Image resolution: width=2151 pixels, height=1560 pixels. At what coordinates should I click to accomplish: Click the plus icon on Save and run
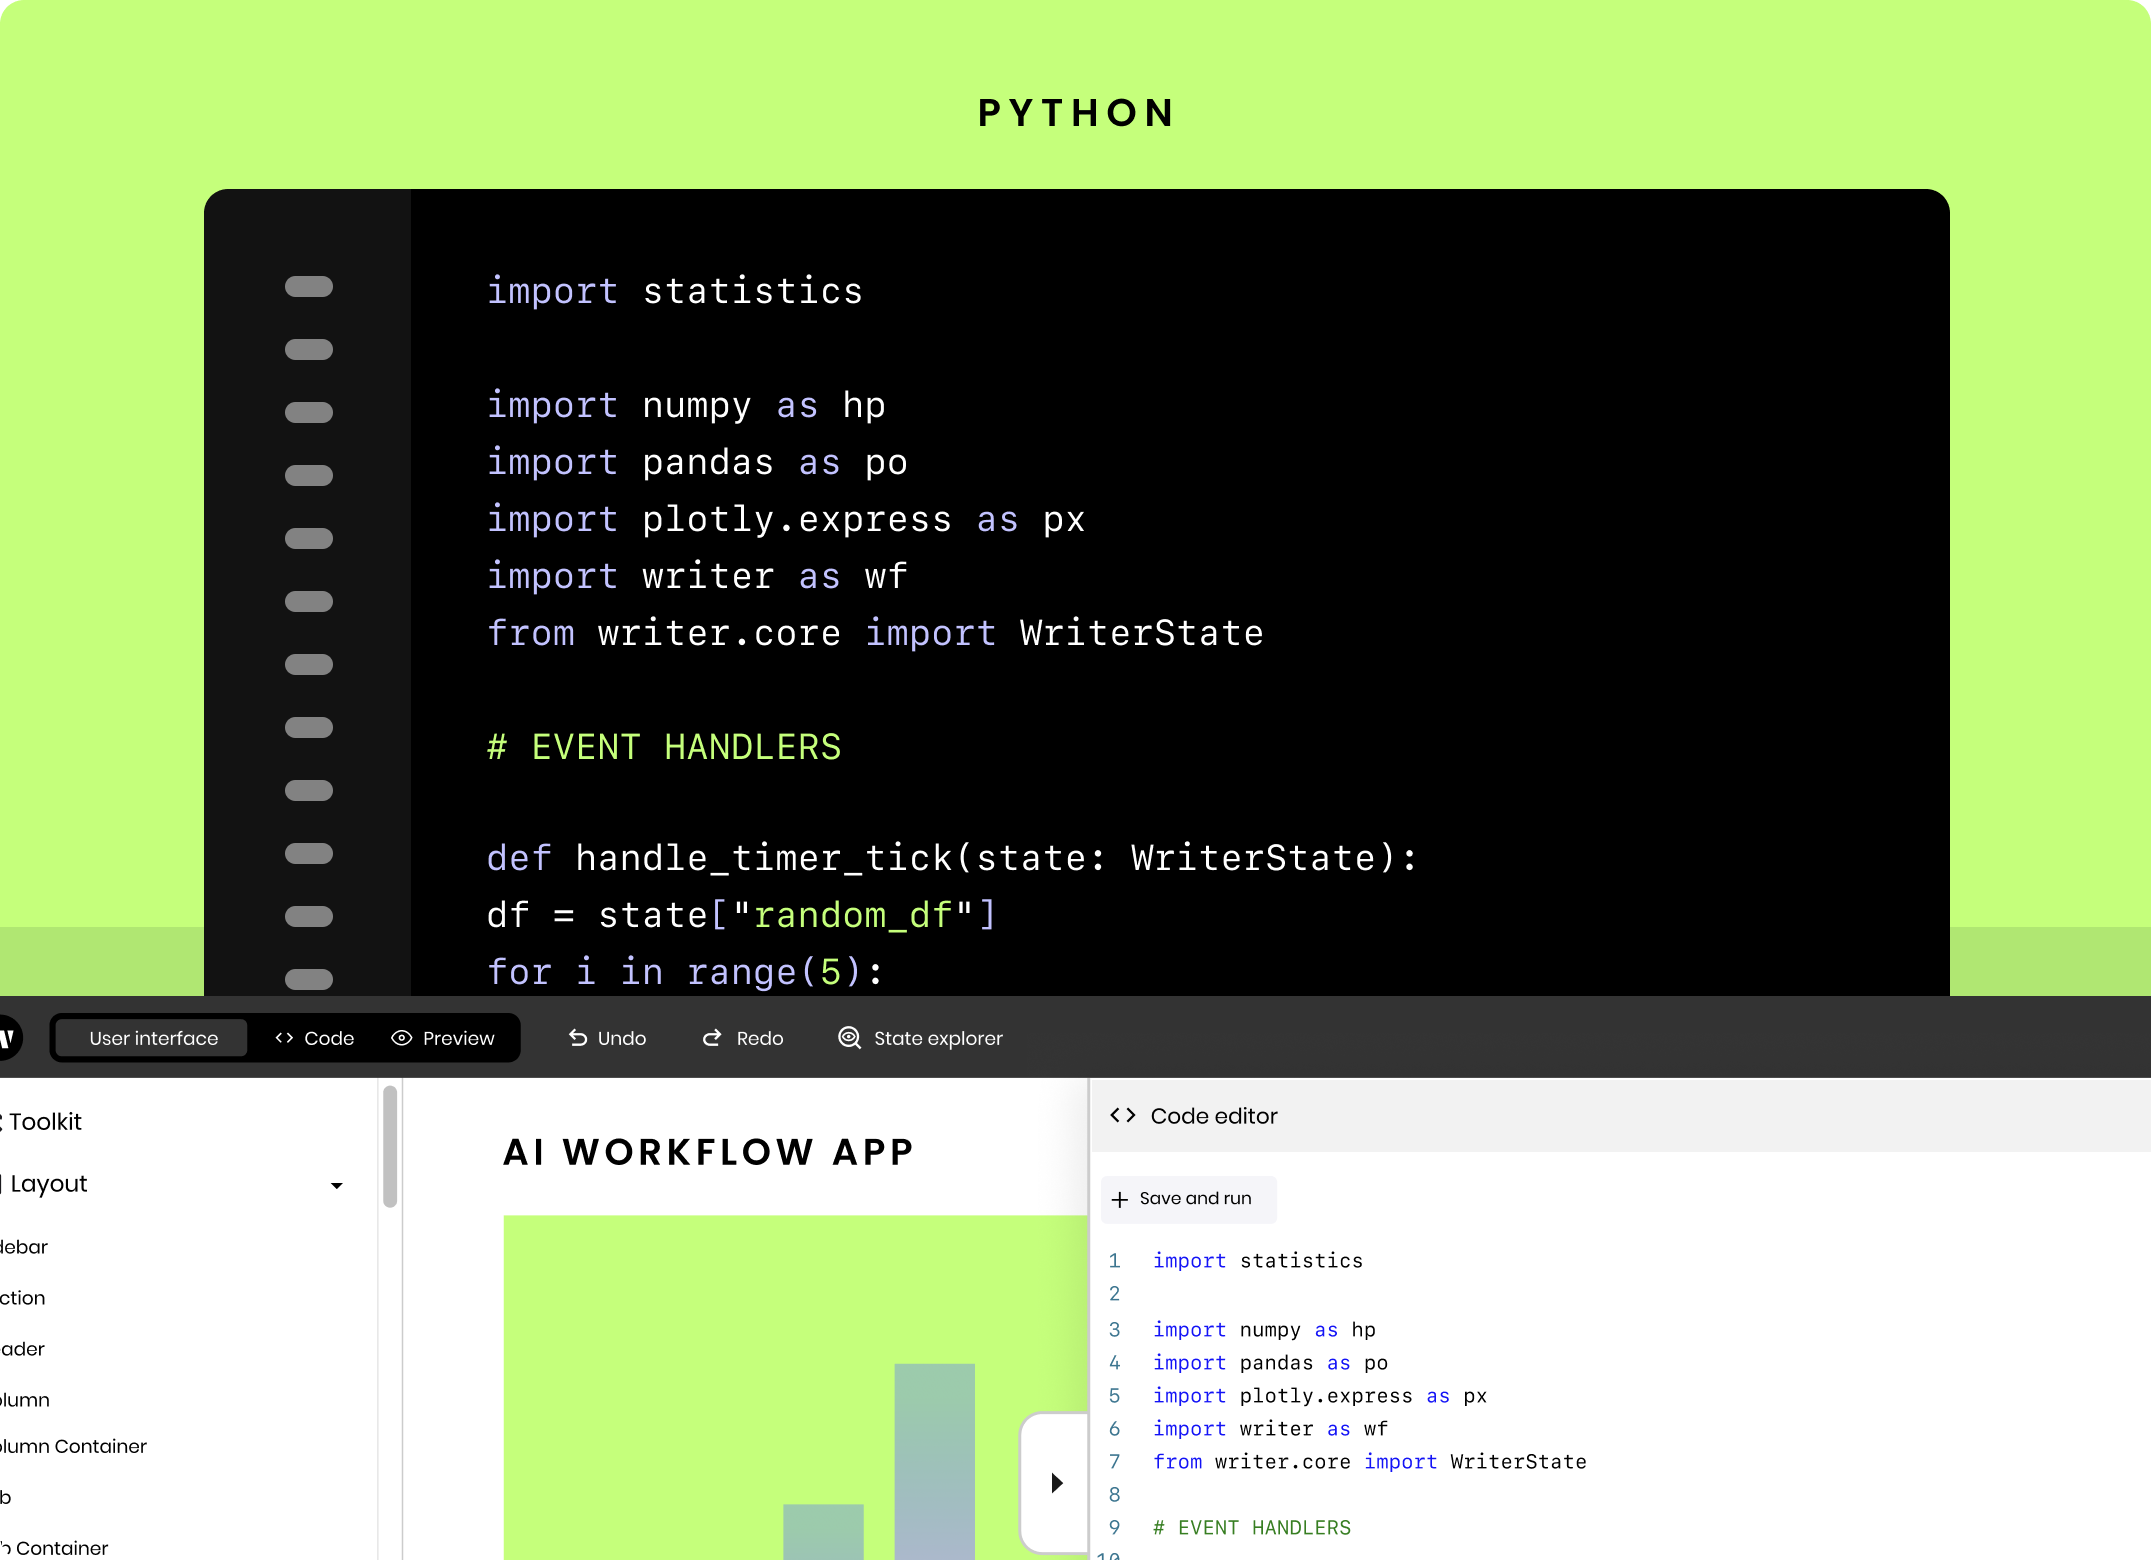tap(1118, 1199)
